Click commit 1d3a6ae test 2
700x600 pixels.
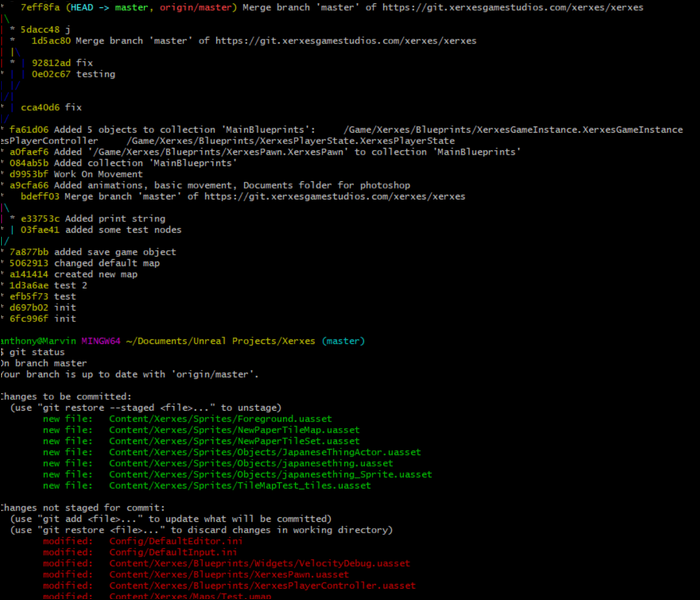[x=48, y=285]
